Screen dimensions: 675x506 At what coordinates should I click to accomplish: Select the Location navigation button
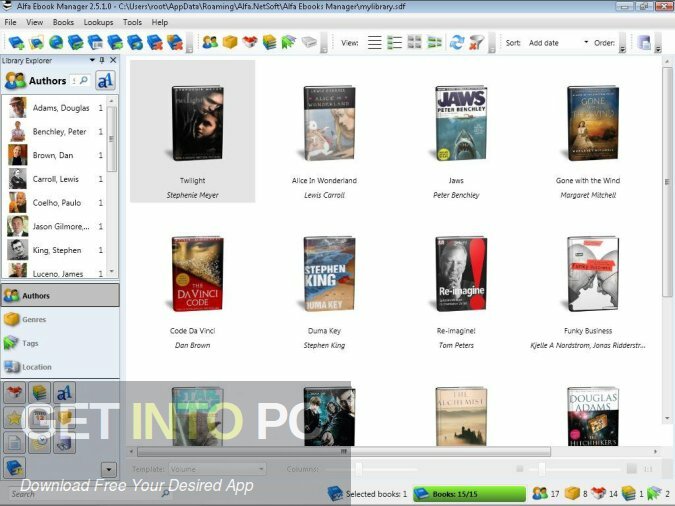point(60,366)
